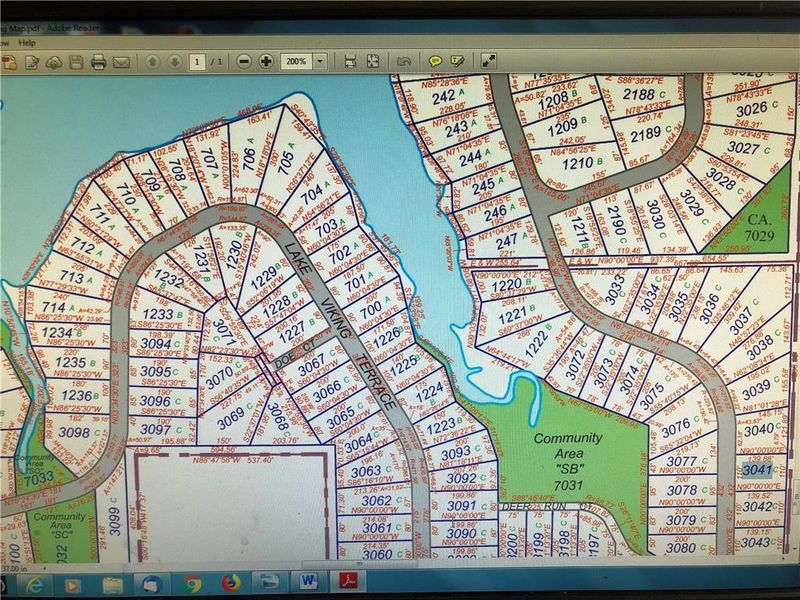Open Internet Explorer from the taskbar

[x=34, y=585]
